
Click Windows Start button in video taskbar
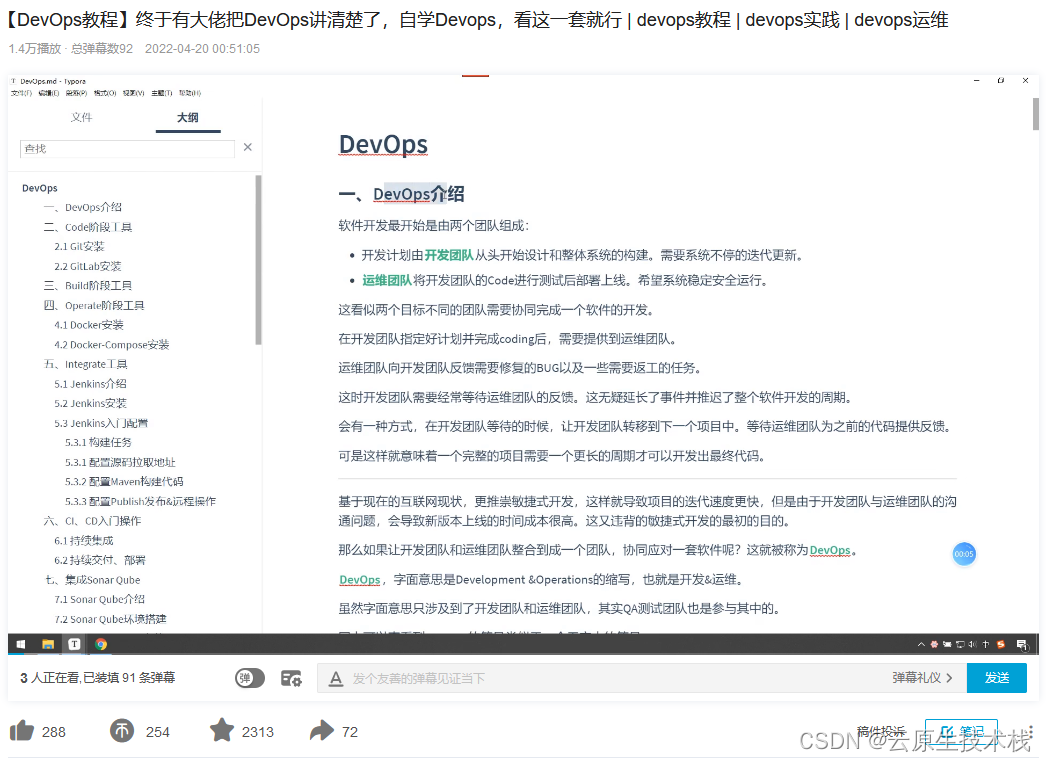pyautogui.click(x=21, y=644)
